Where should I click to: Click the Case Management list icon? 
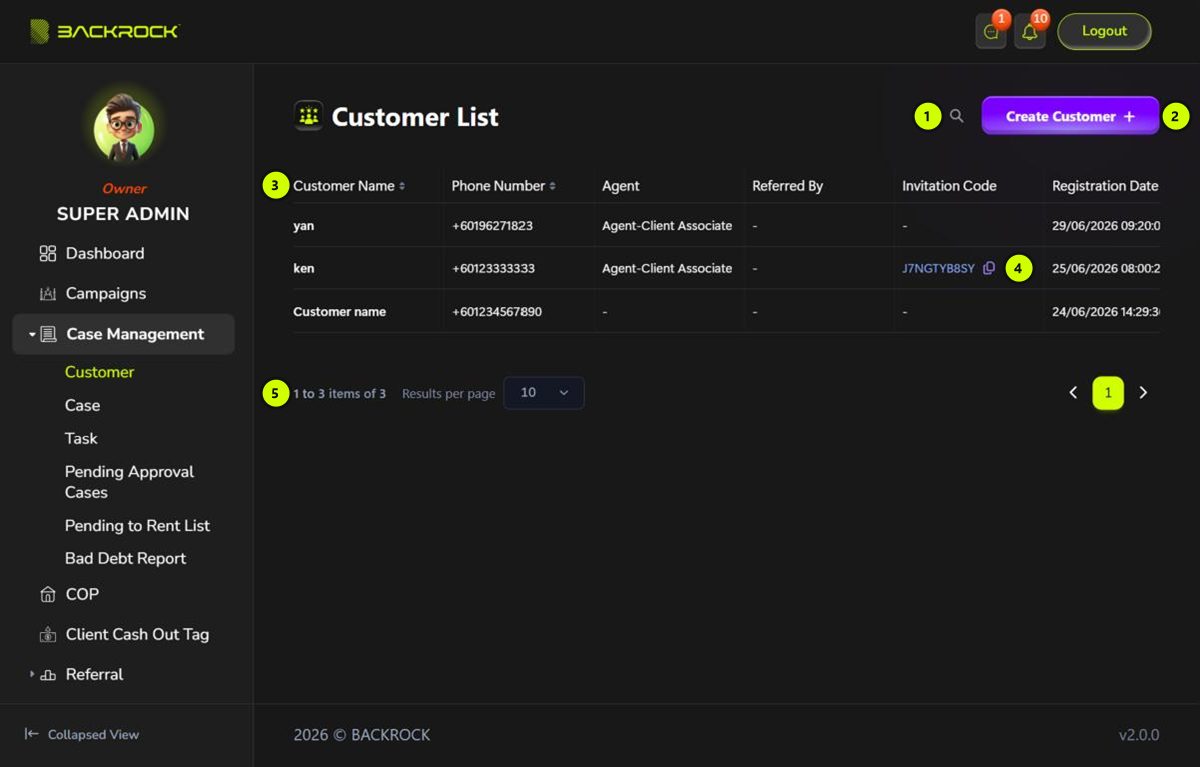pos(48,334)
